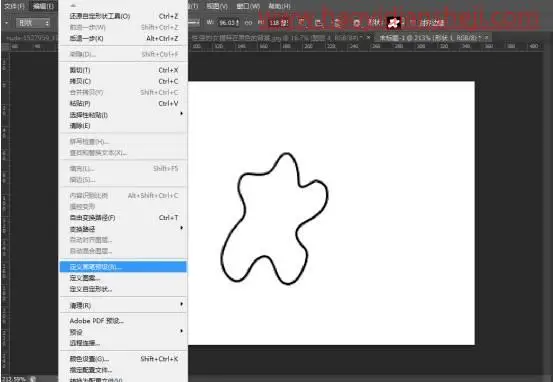
Task: Click the greyed 填充(L)... menu item
Action: point(123,169)
